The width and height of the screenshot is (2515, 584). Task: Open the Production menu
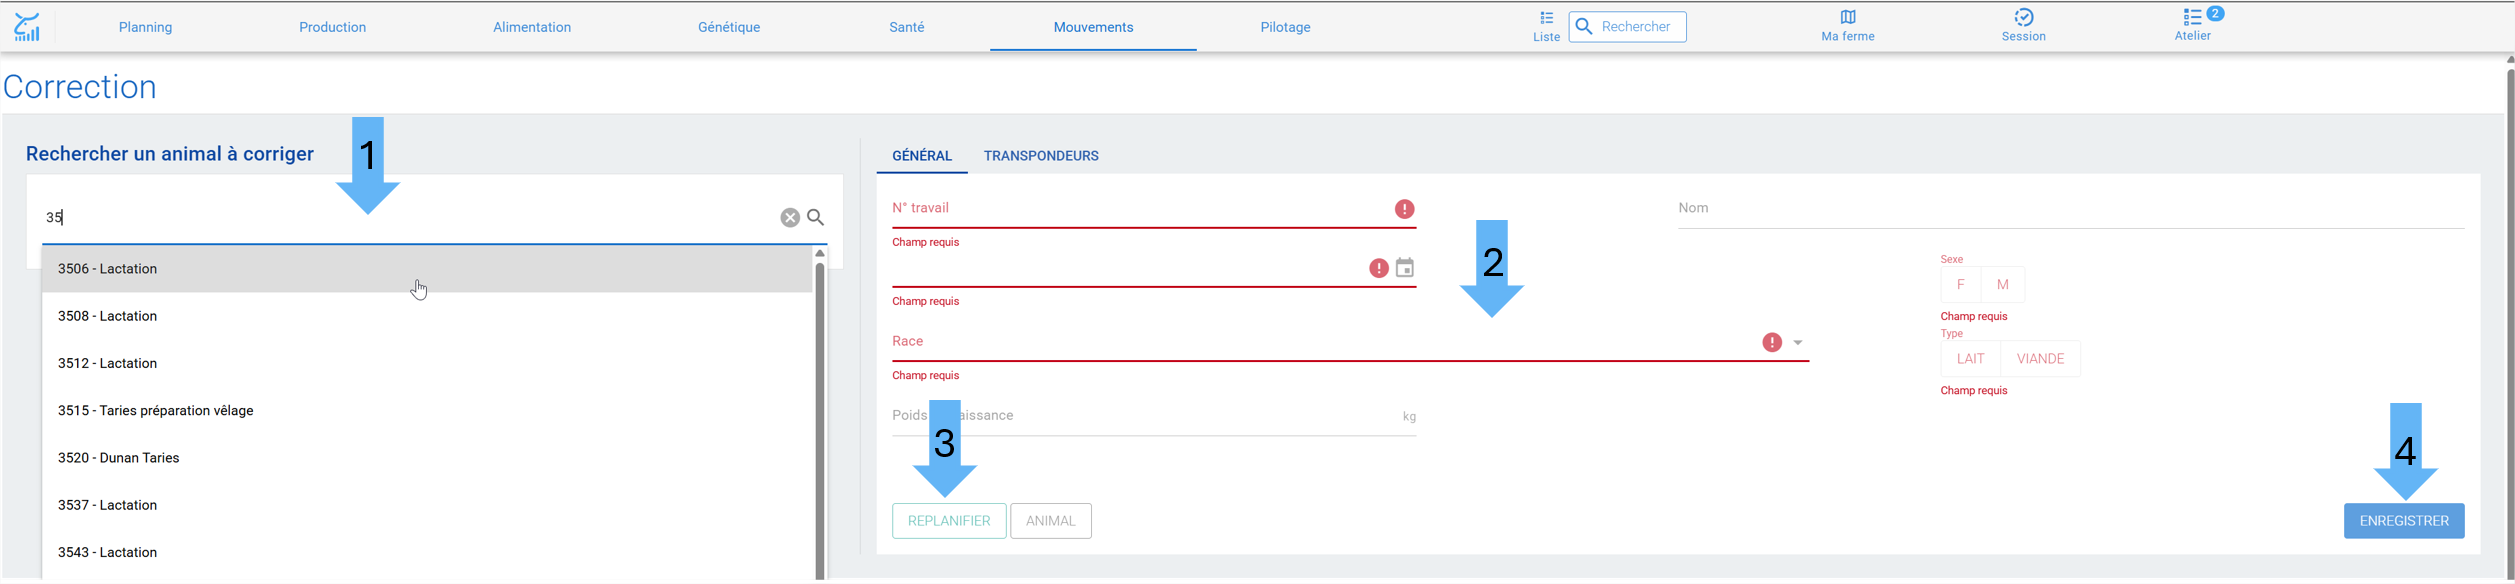tap(333, 27)
